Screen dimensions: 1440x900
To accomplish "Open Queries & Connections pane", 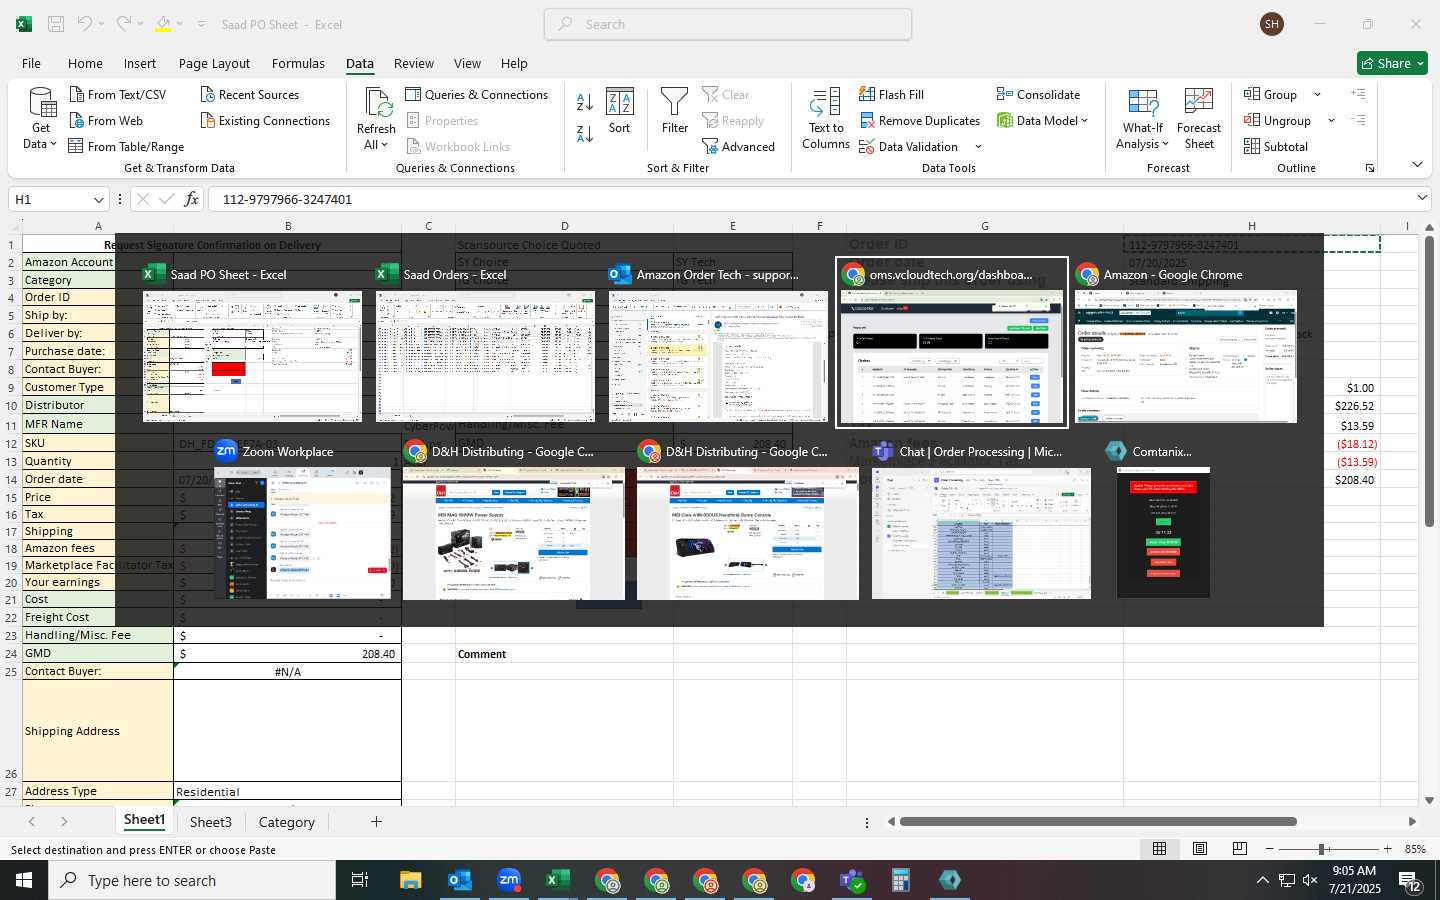I will 477,94.
